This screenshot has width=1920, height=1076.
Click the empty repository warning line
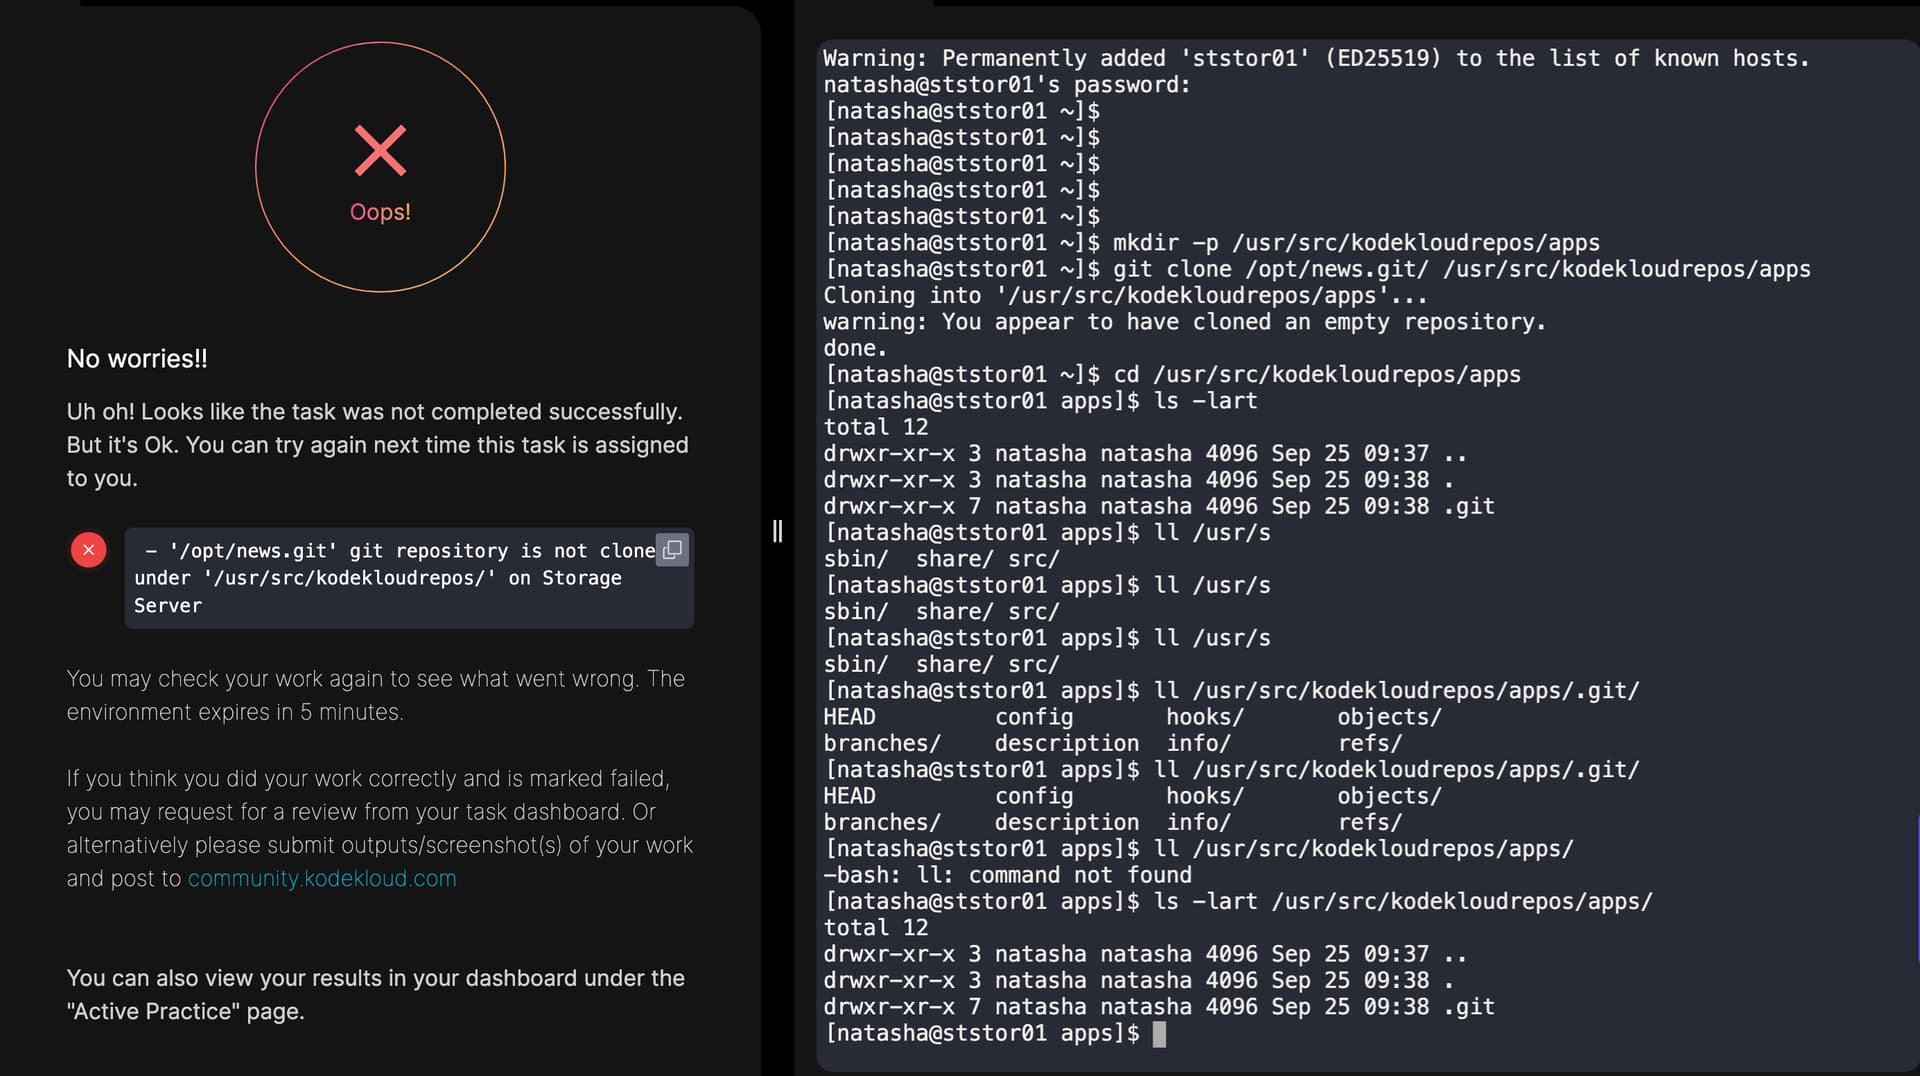coord(1184,322)
